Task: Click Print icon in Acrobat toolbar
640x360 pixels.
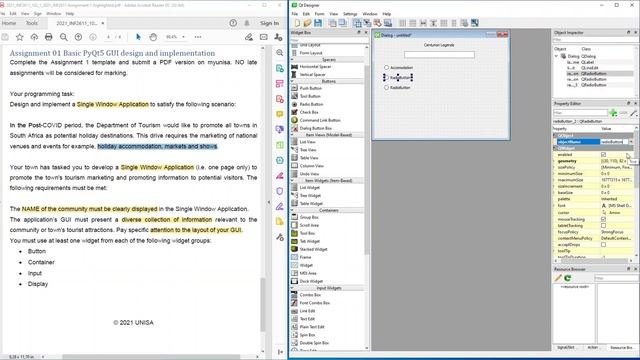Action: 49,37
